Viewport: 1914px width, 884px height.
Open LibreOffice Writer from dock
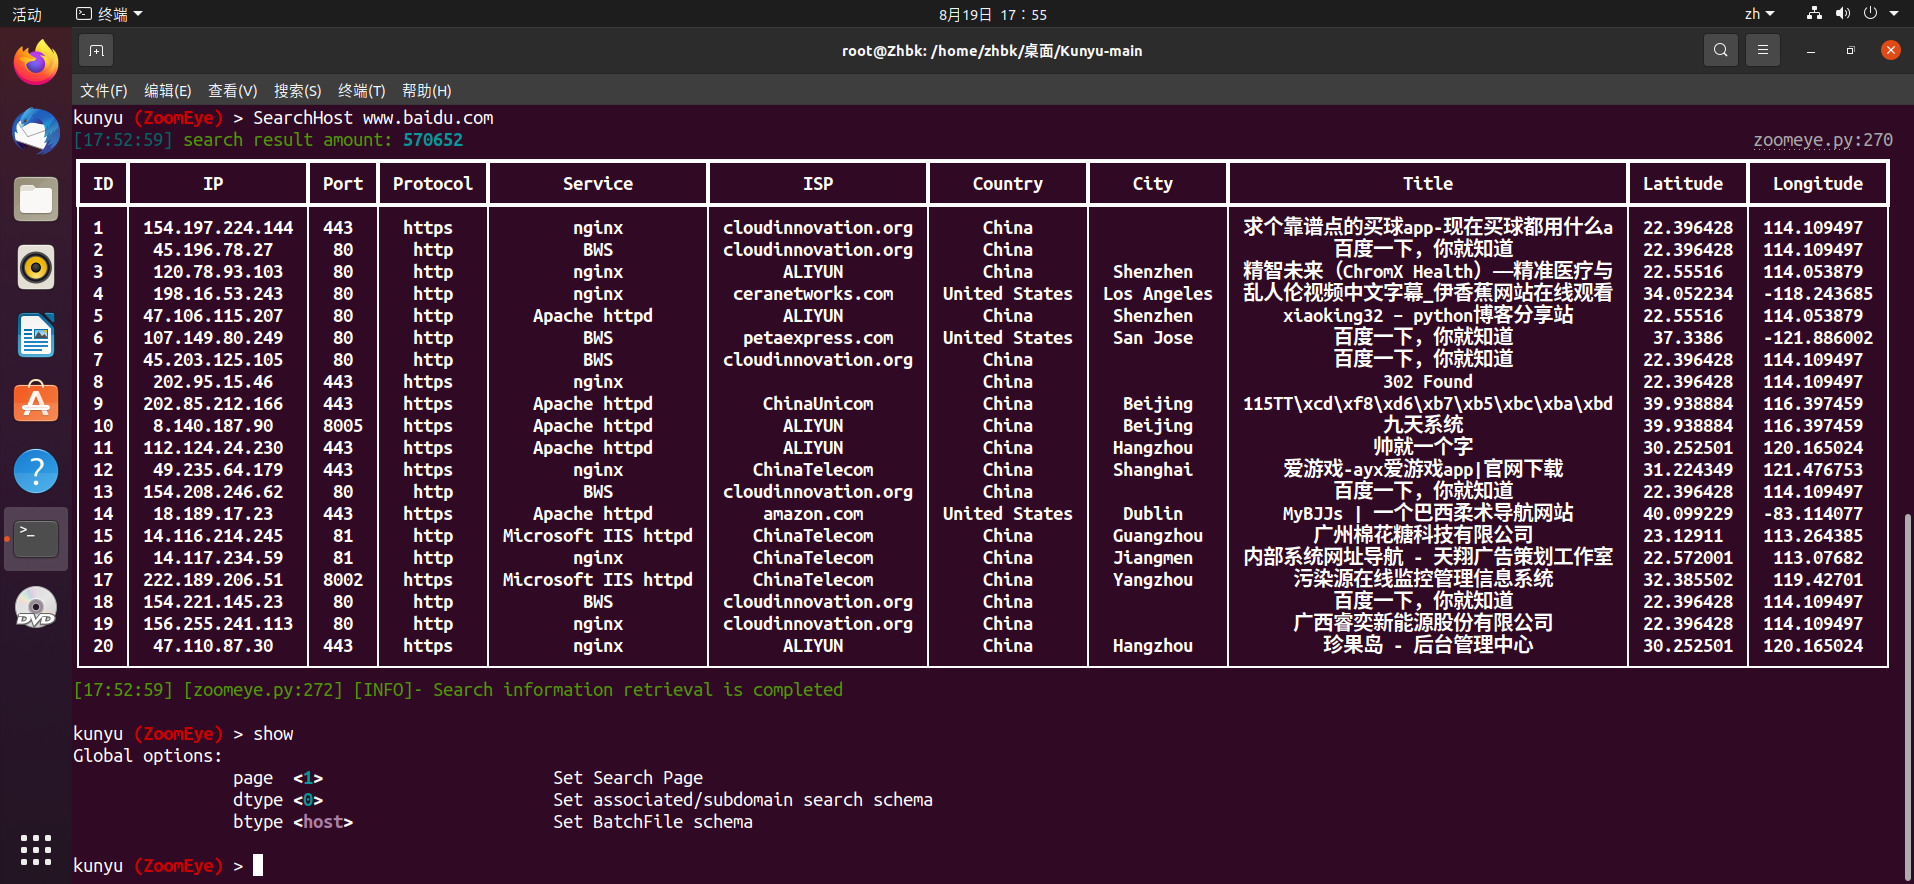point(36,335)
